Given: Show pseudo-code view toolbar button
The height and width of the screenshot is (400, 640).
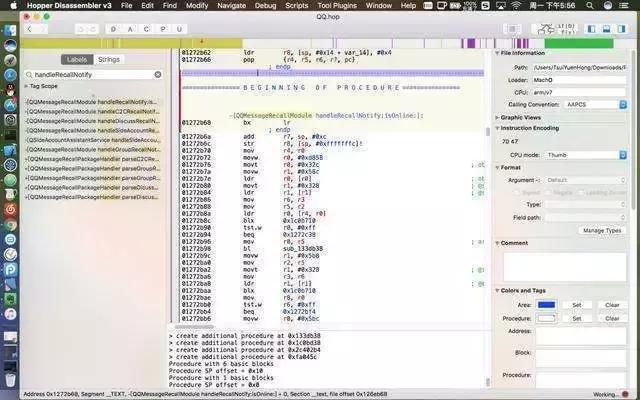Looking at the screenshot, I should coord(567,29).
